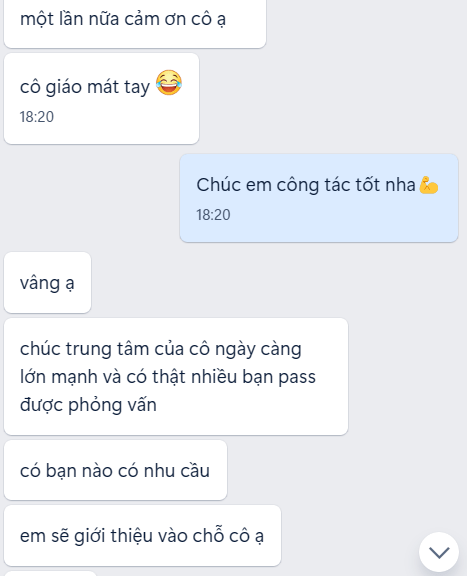Click the blue 'Chúc em công tác tốt nha' bubble
Image resolution: width=467 pixels, height=576 pixels.
coord(319,198)
